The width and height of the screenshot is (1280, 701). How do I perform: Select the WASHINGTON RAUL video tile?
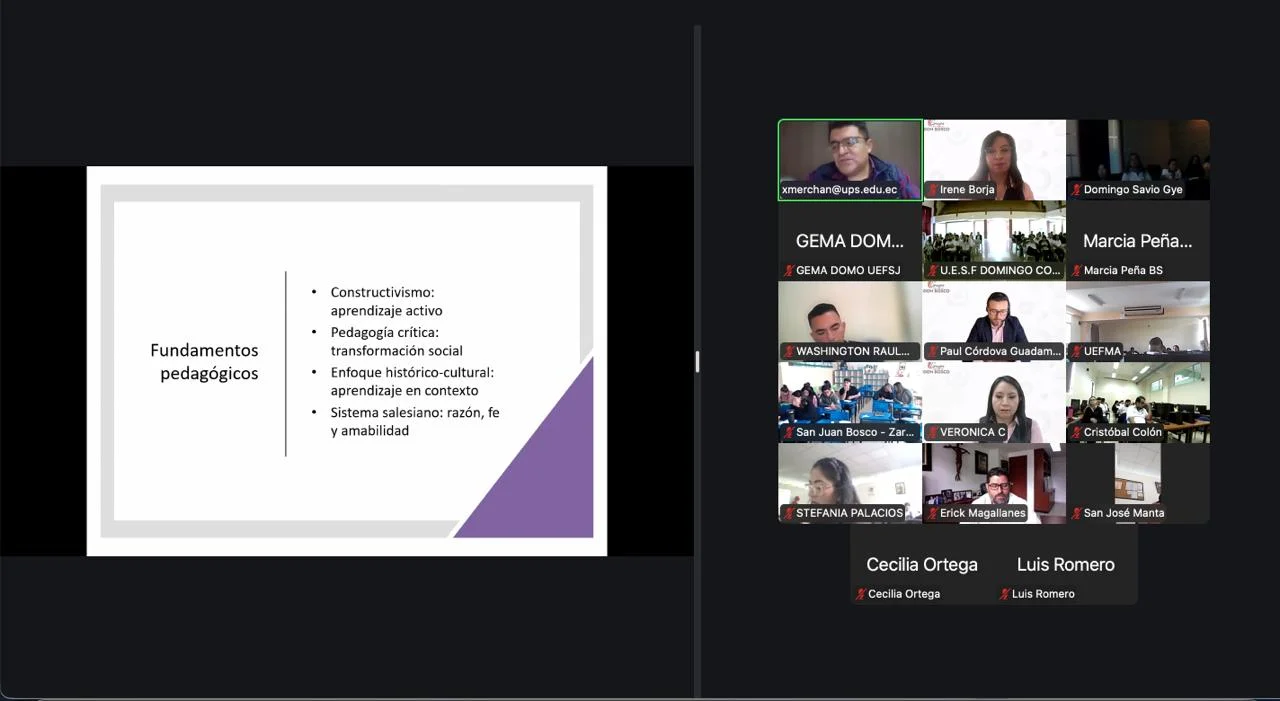click(x=850, y=315)
